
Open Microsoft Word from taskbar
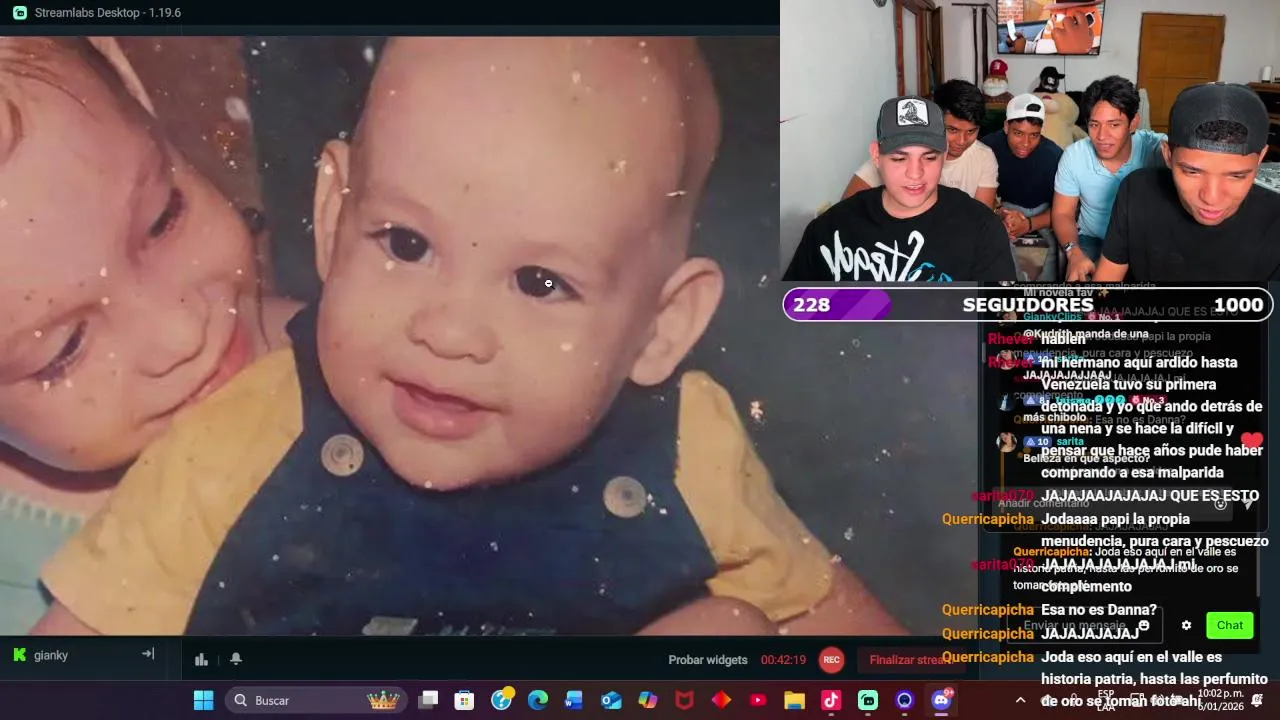tap(574, 700)
